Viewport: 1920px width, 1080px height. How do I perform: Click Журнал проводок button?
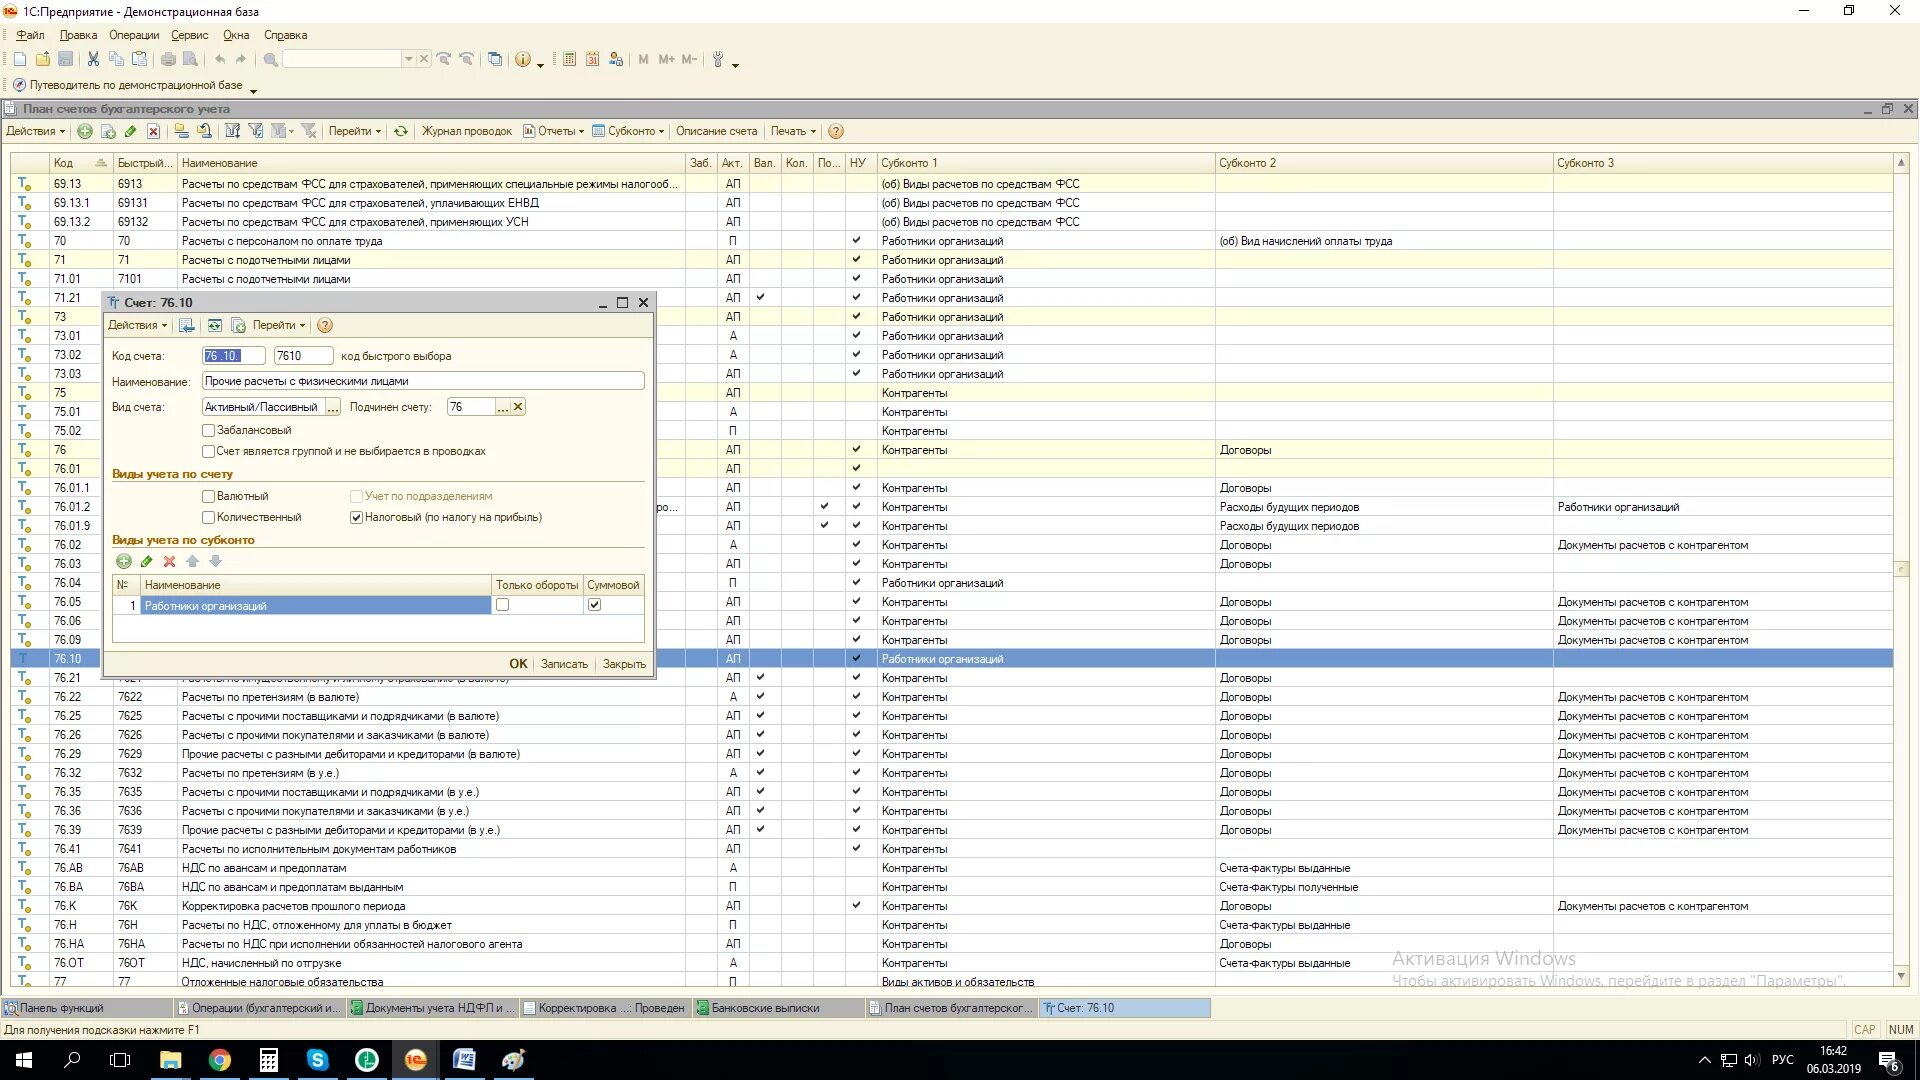click(466, 131)
